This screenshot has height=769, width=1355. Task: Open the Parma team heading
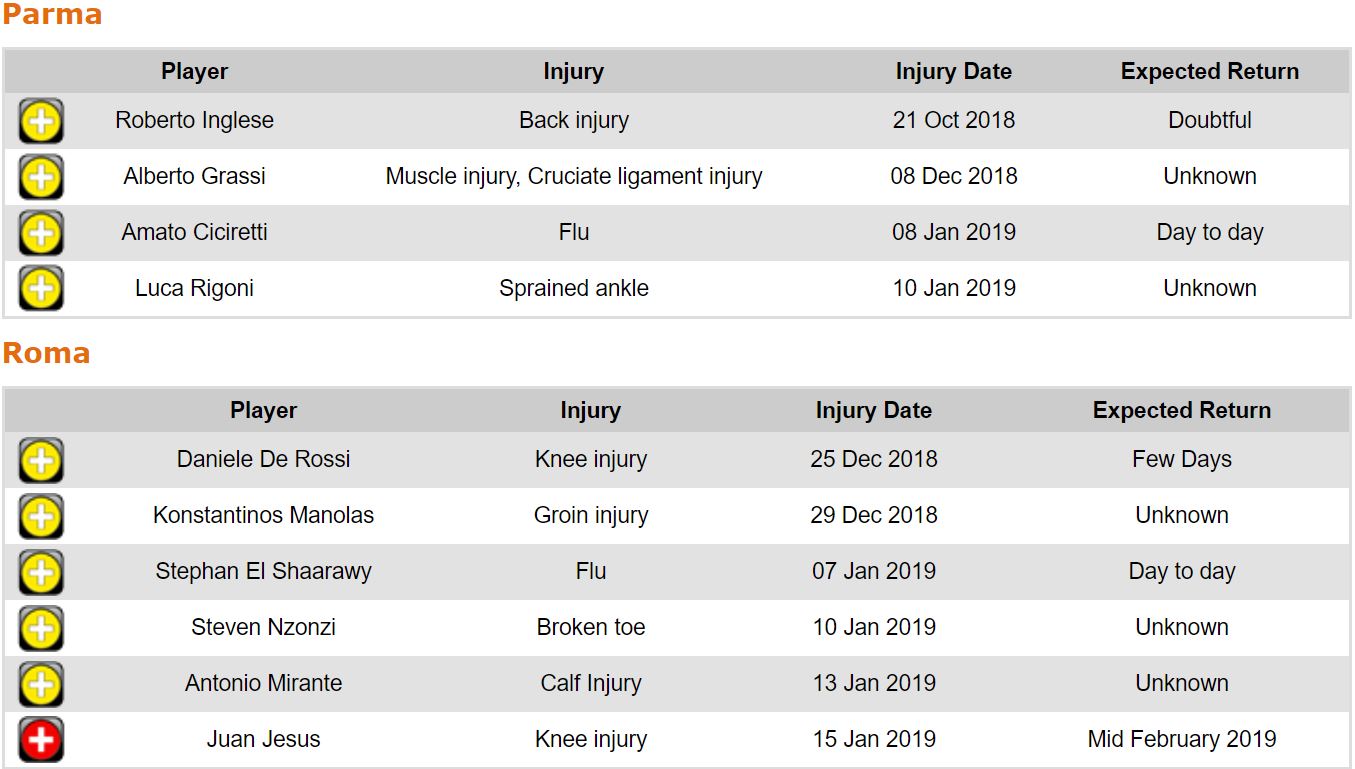click(x=52, y=15)
